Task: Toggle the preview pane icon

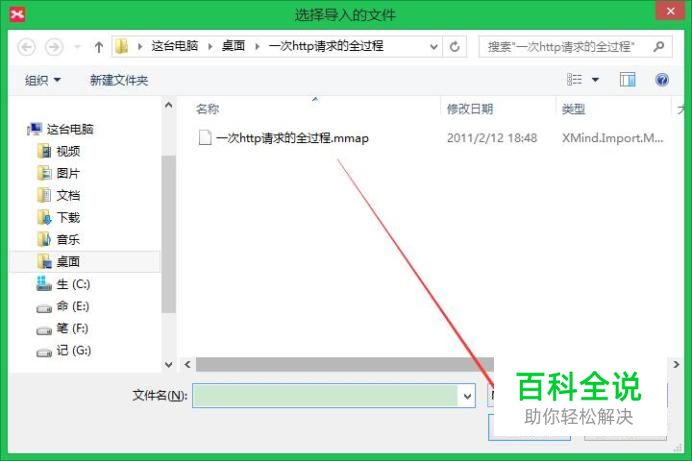Action: tap(627, 80)
